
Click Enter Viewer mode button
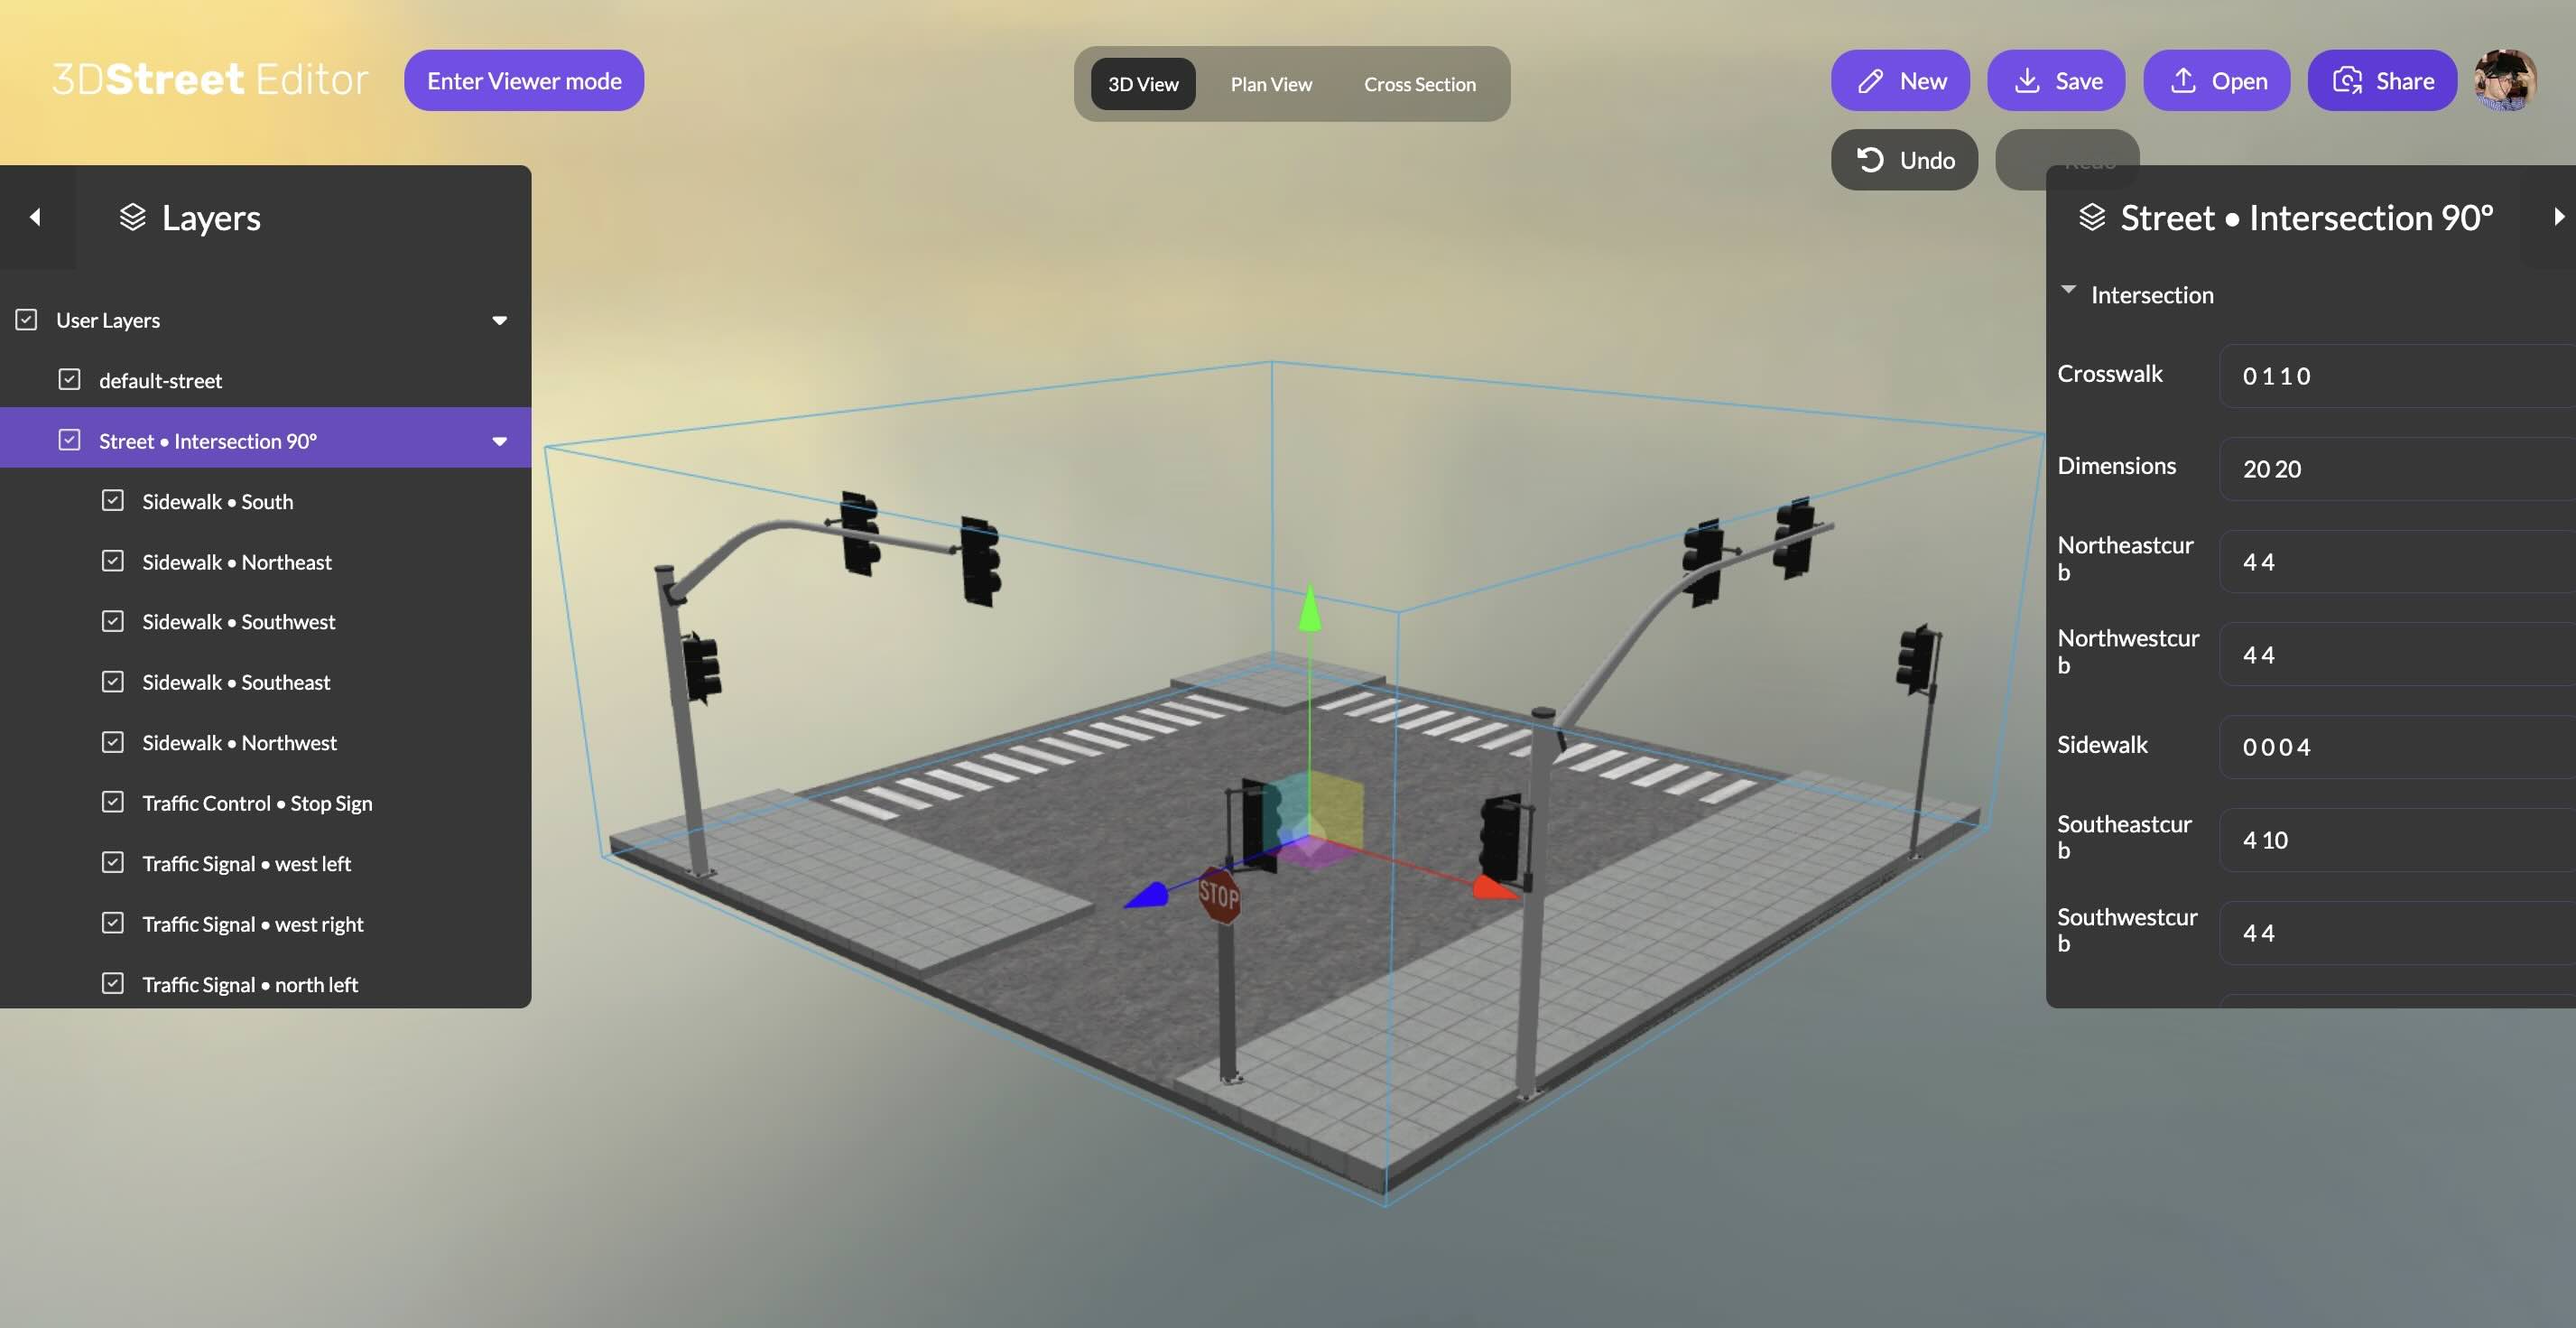524,81
